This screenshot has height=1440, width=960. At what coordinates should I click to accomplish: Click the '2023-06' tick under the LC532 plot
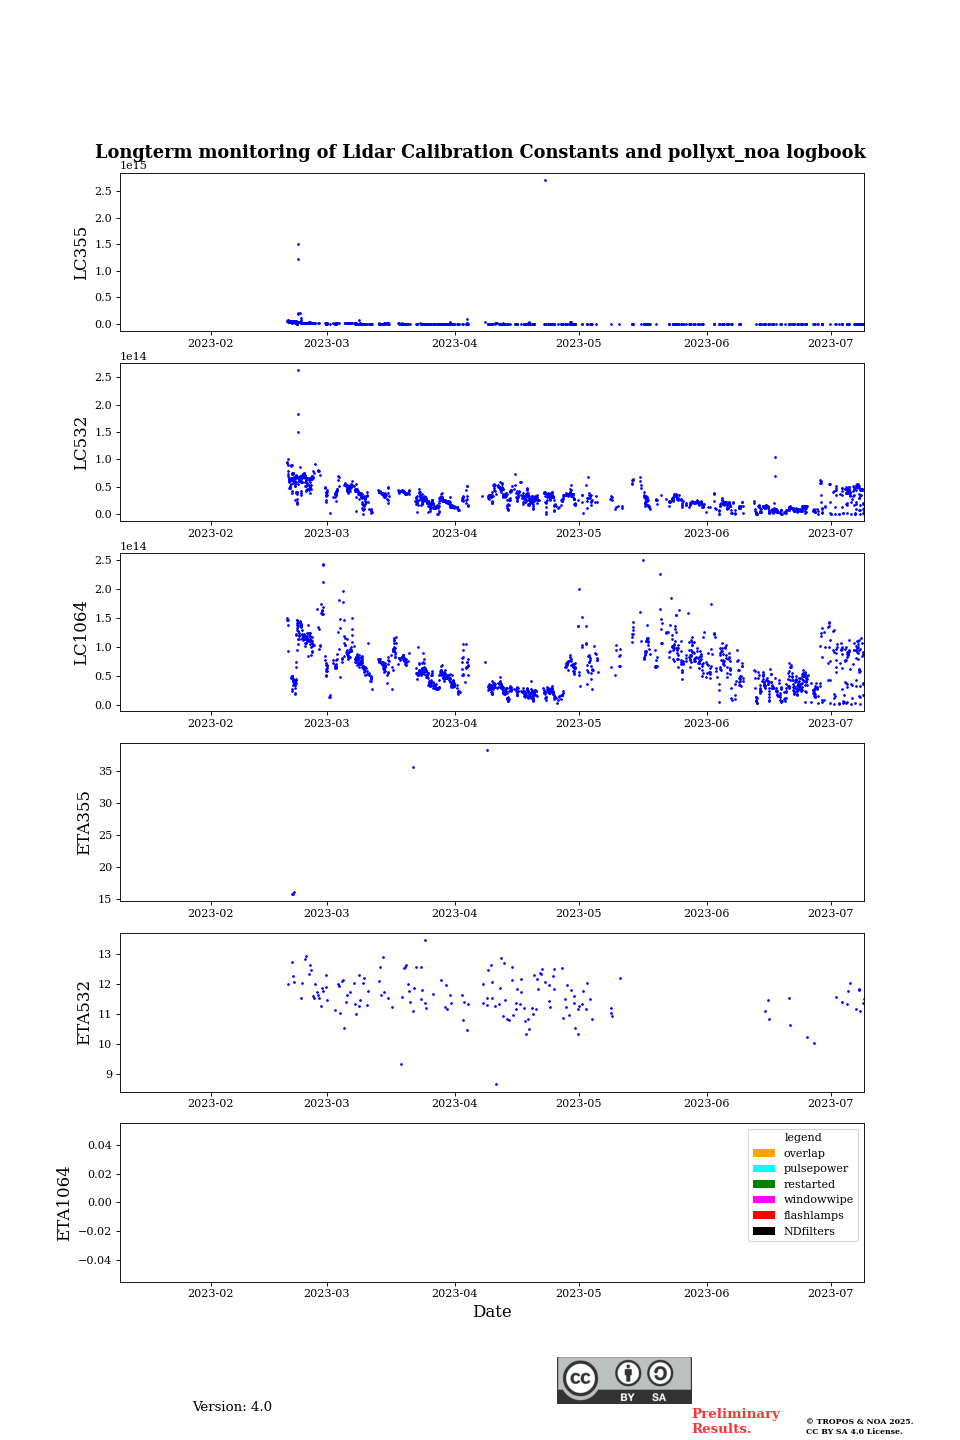(x=706, y=533)
